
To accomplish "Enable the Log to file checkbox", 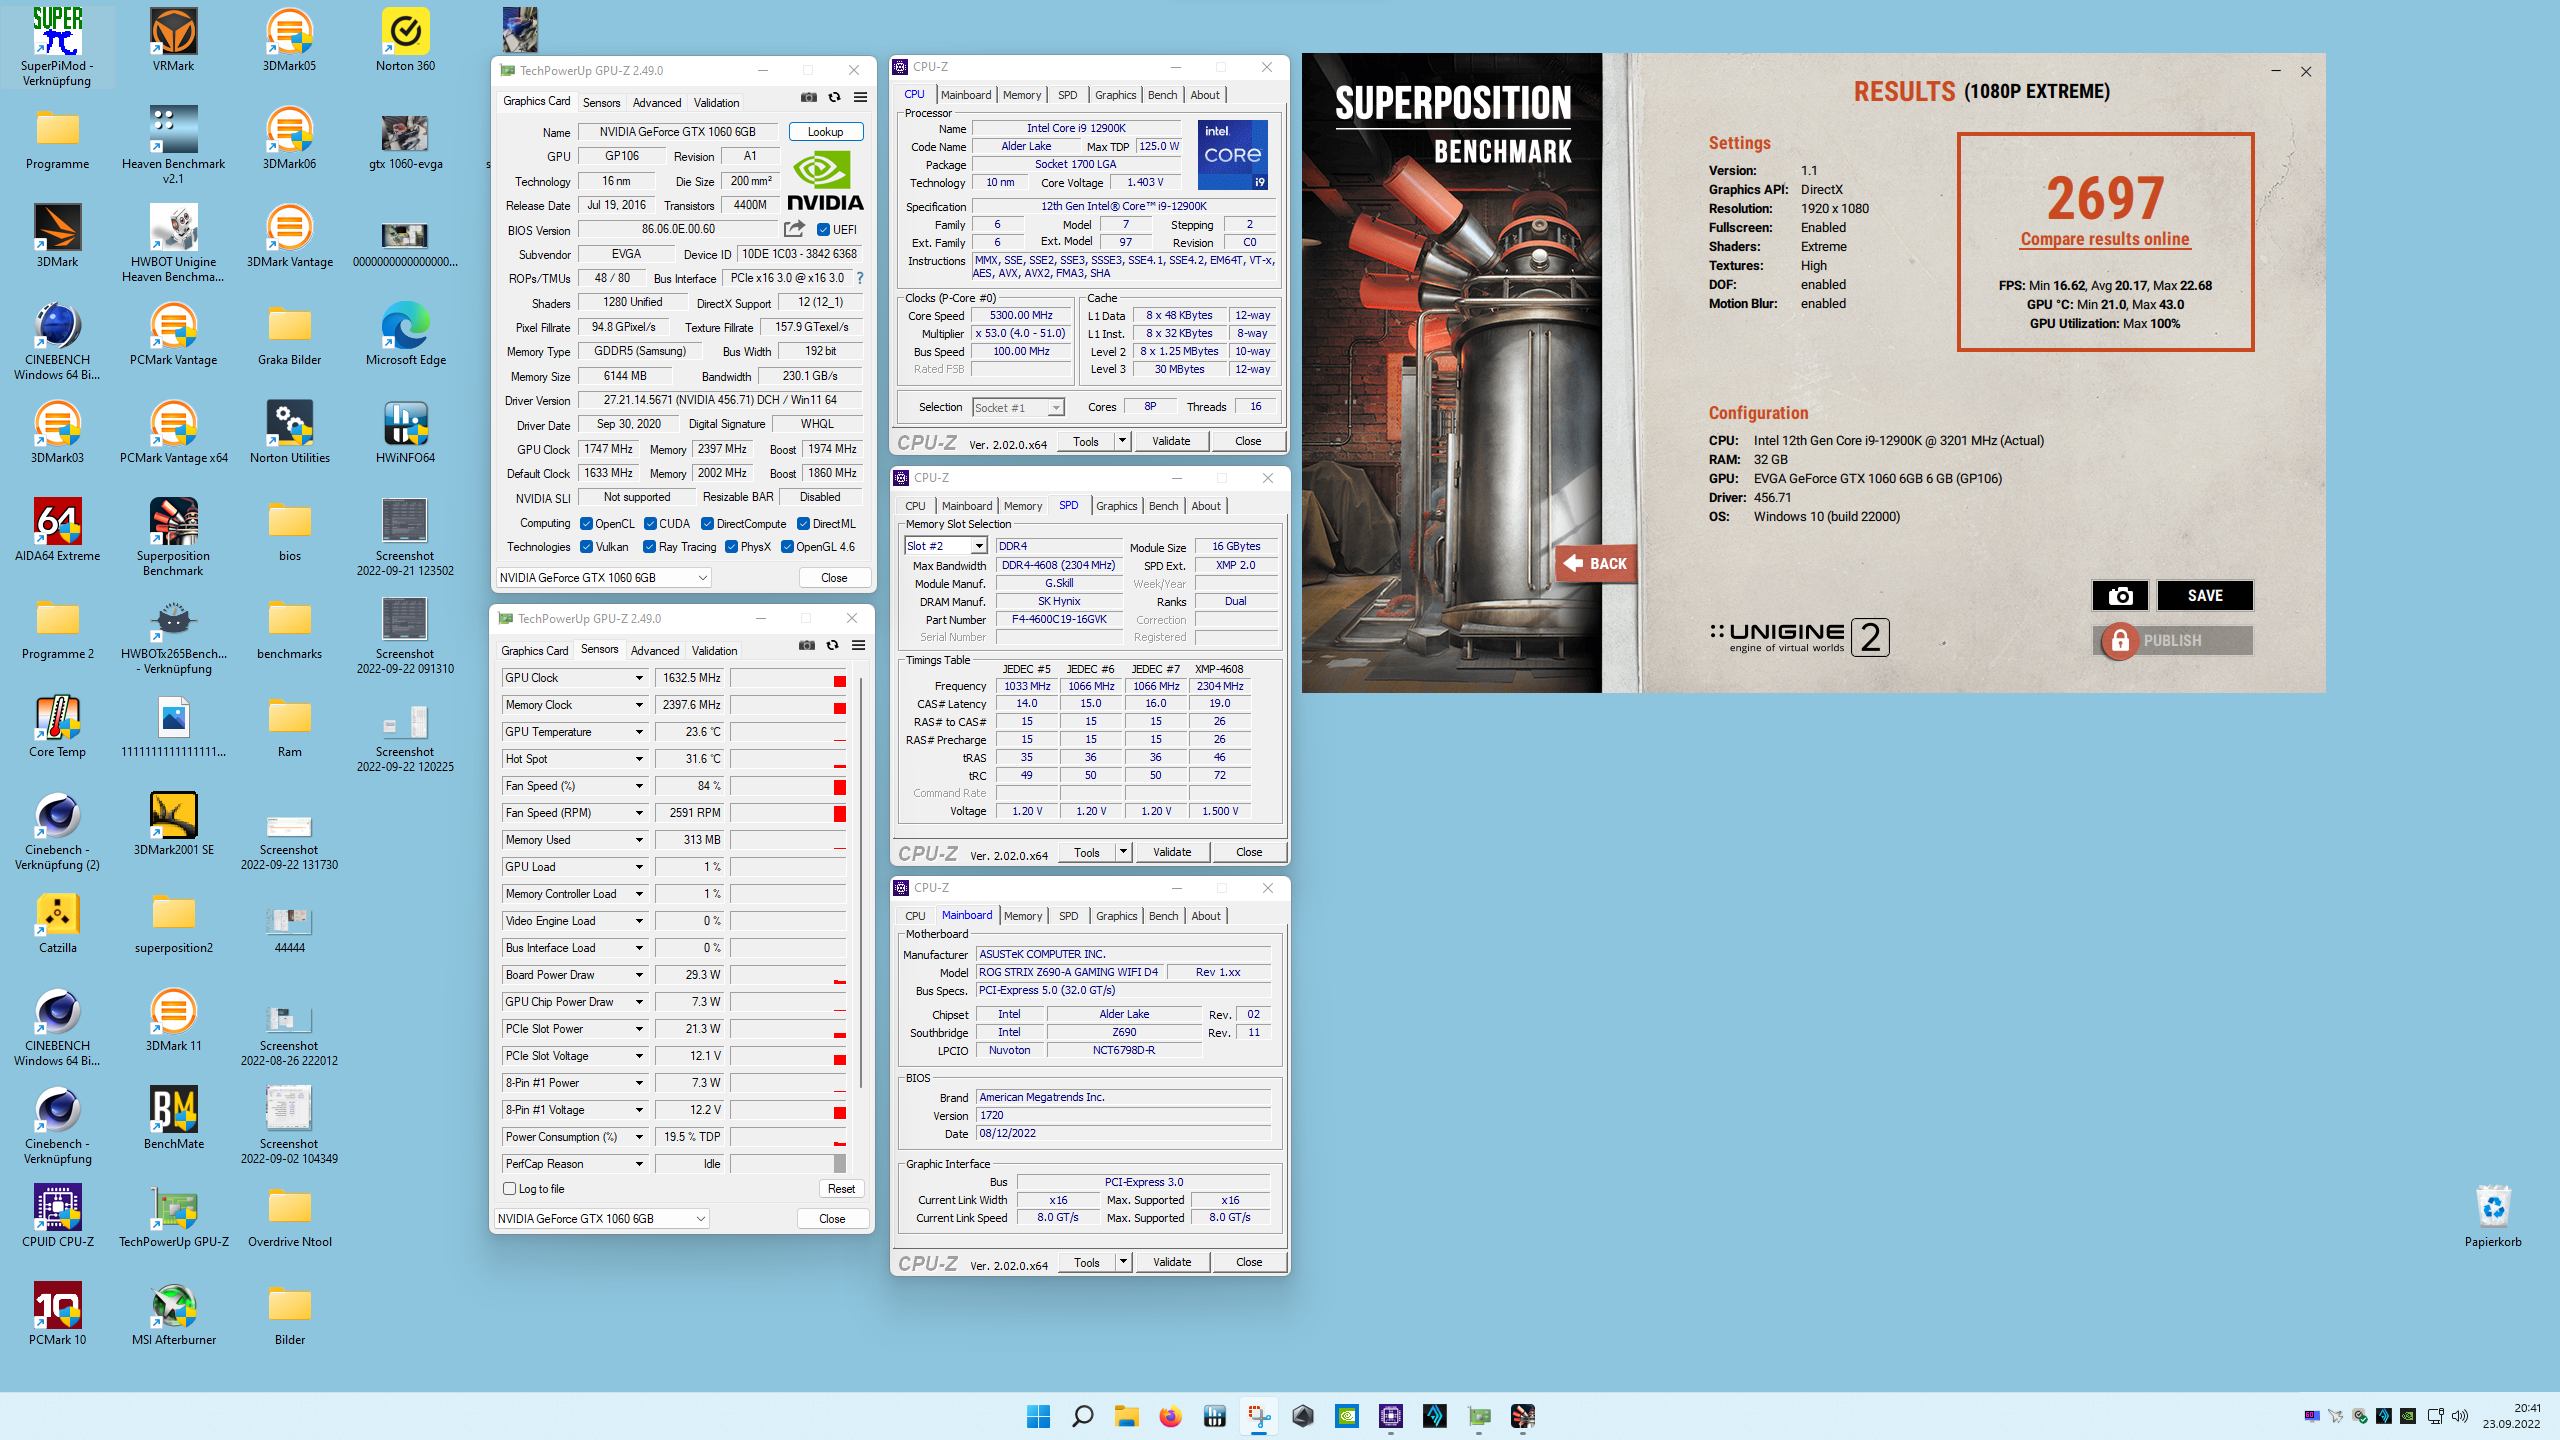I will point(510,1189).
